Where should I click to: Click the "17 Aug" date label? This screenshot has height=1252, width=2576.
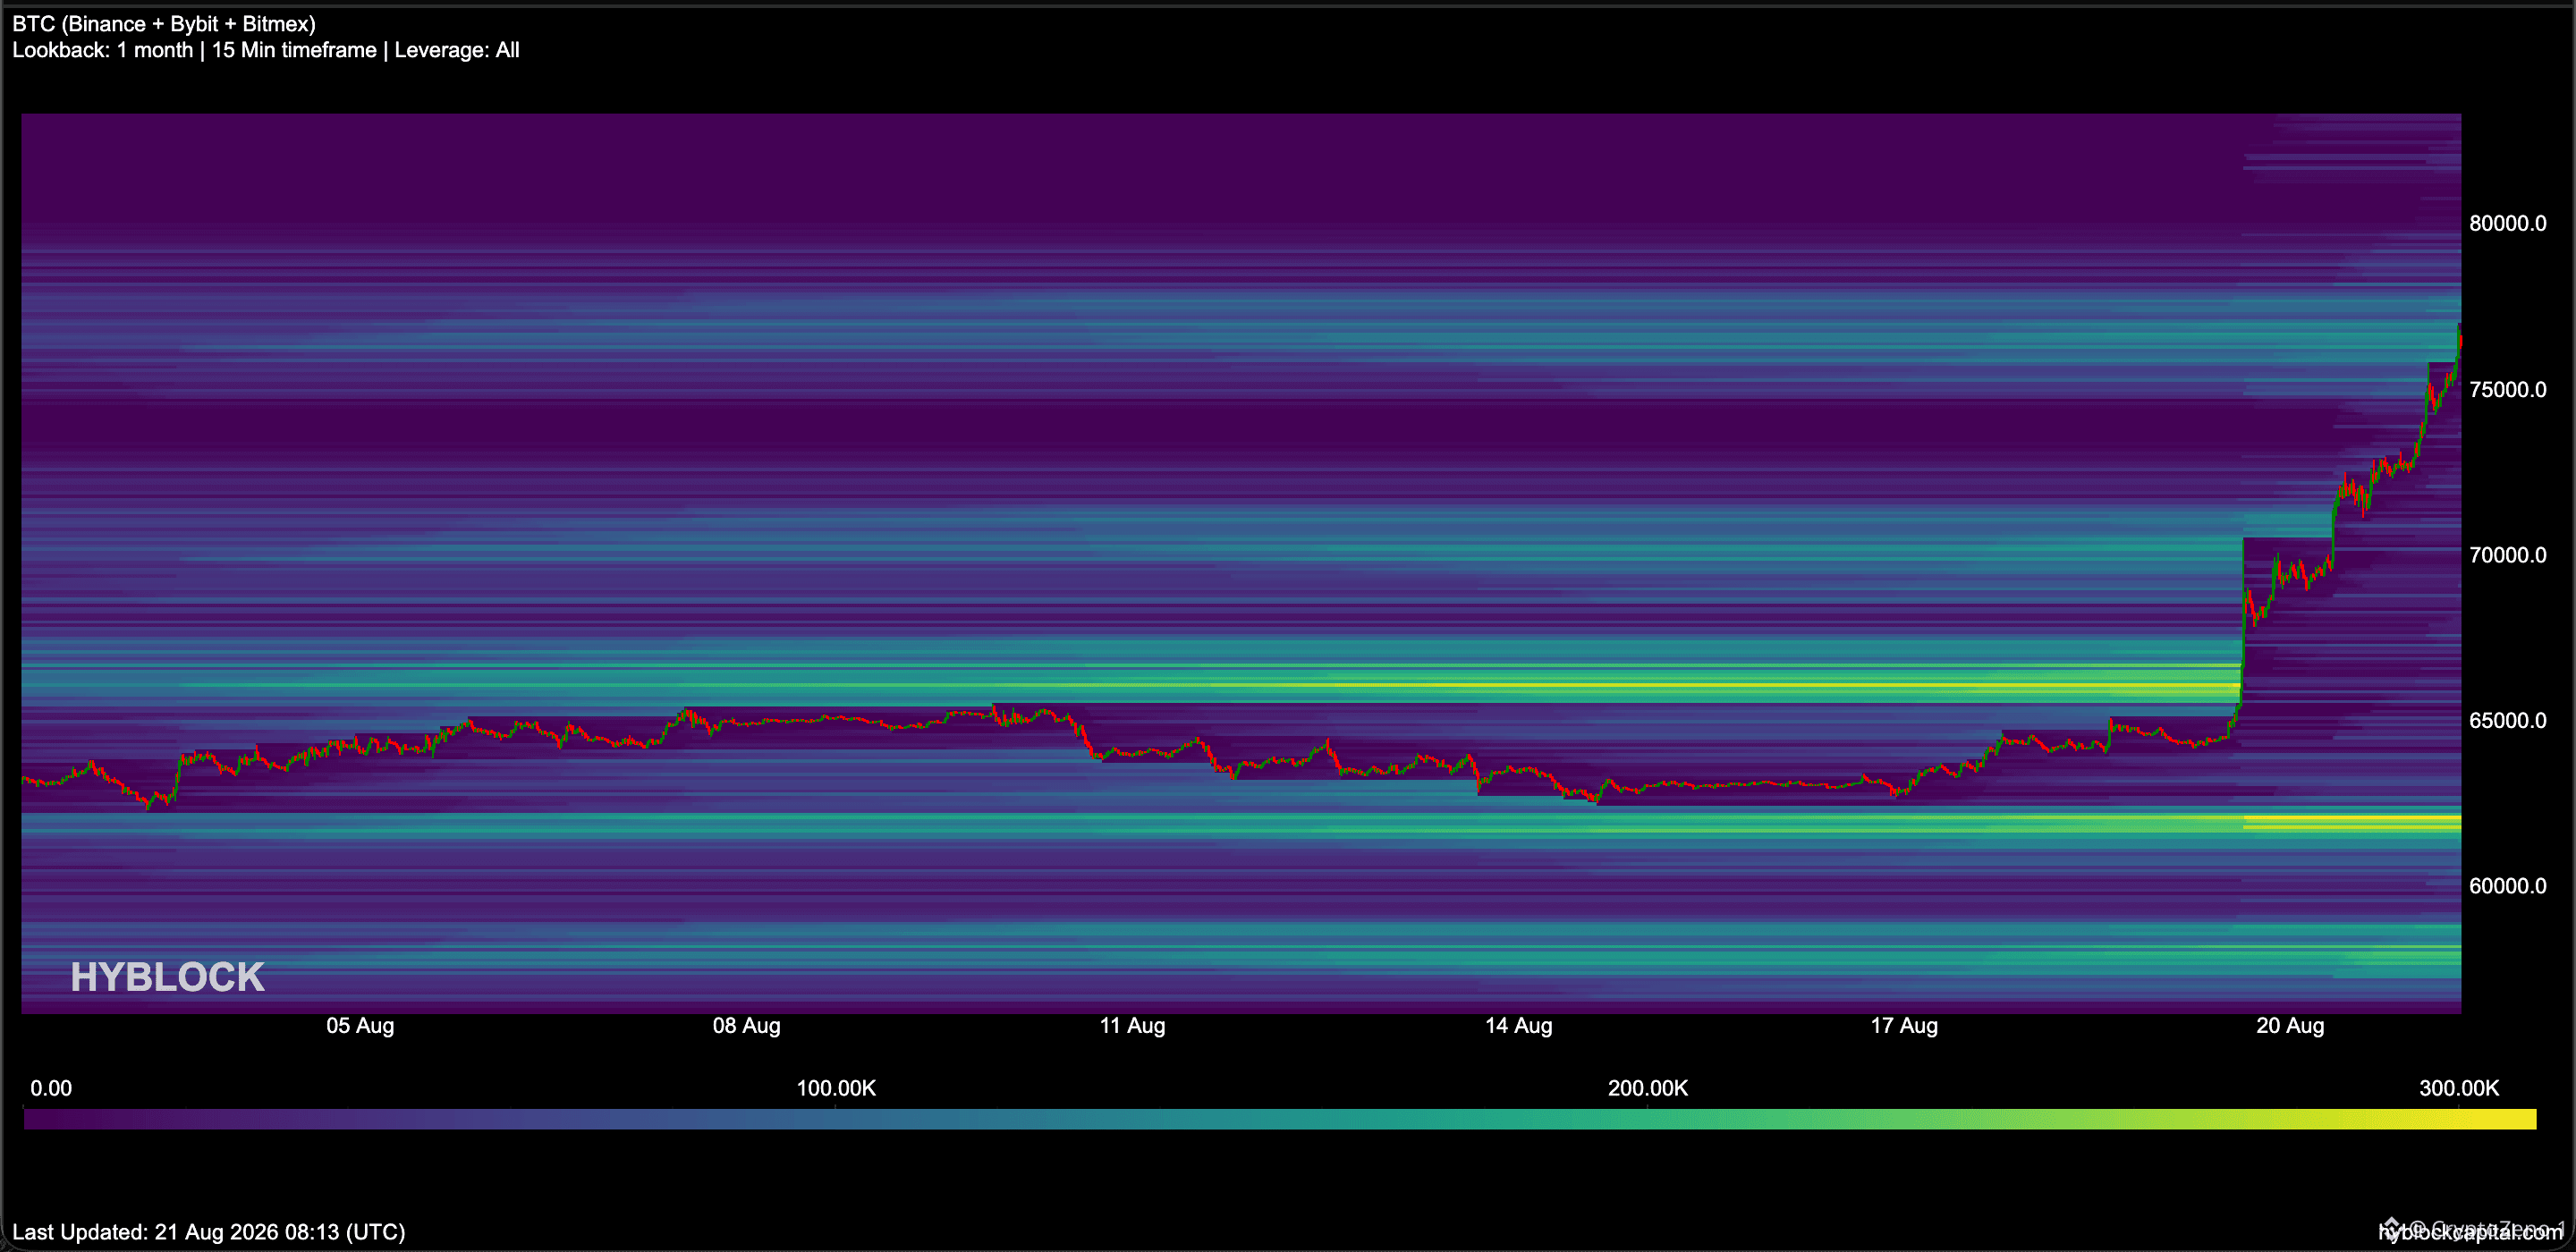pyautogui.click(x=1904, y=1025)
